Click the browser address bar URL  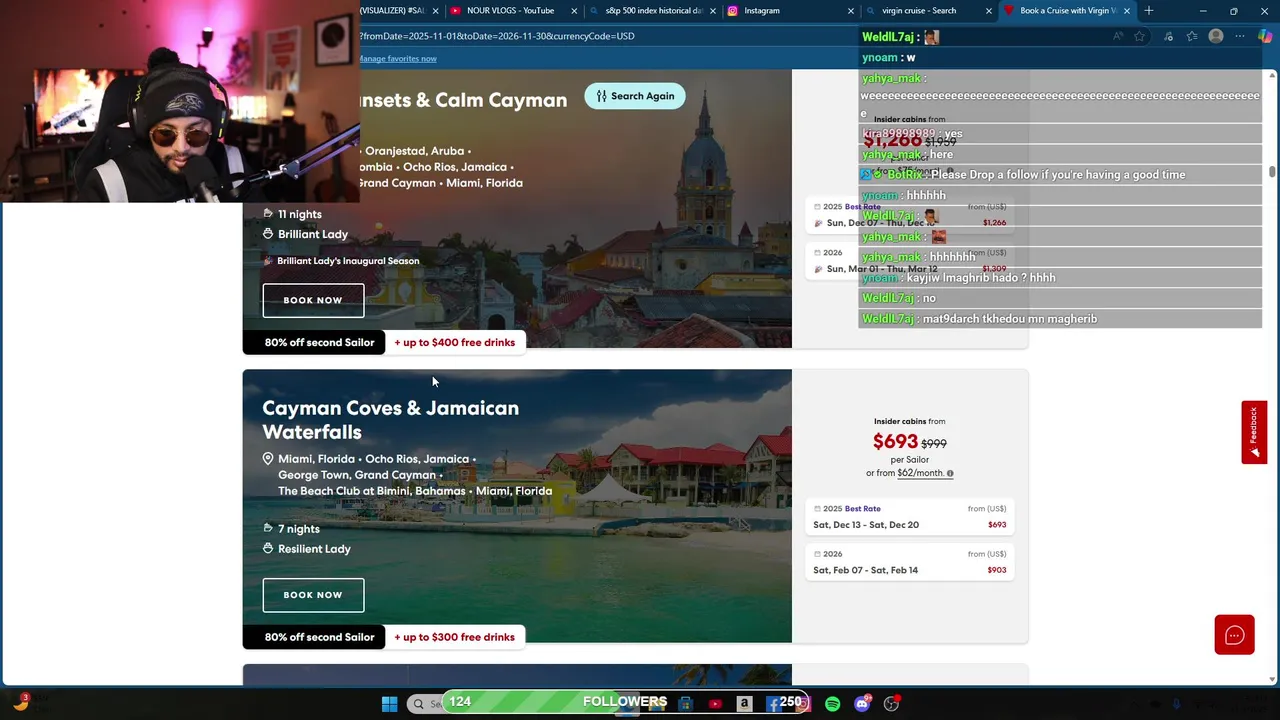pyautogui.click(x=497, y=36)
